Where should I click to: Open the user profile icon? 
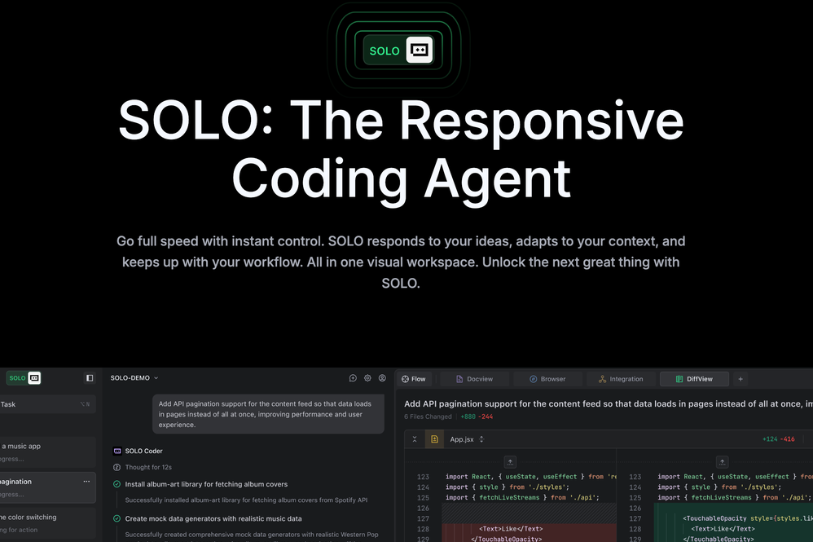(382, 378)
